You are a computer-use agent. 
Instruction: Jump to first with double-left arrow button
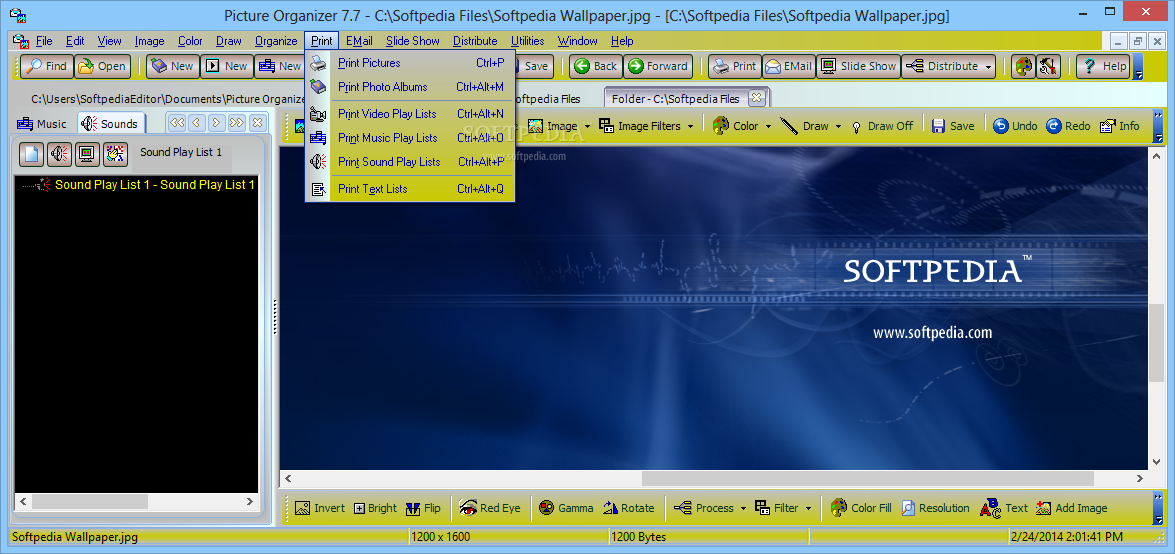pyautogui.click(x=176, y=122)
